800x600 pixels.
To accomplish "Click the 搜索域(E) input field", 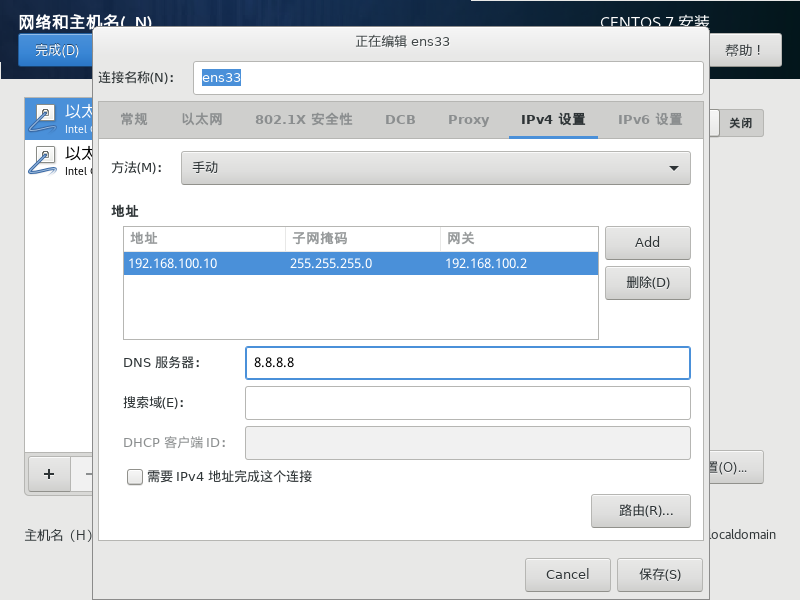I will click(x=467, y=403).
